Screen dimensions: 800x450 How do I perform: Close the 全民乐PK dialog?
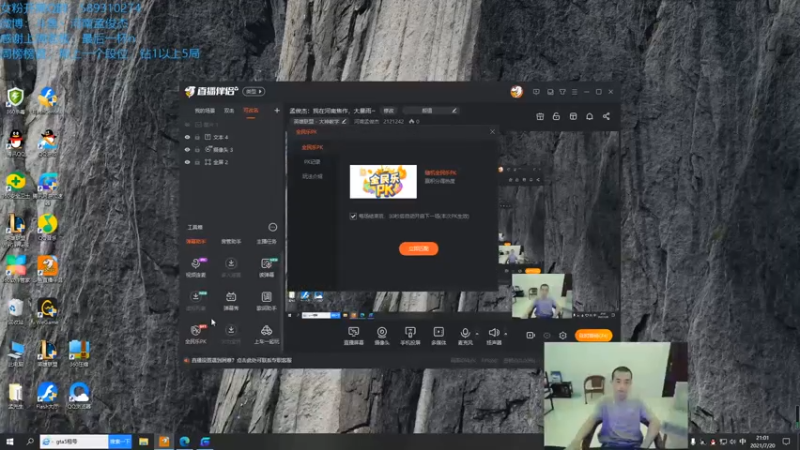click(492, 132)
